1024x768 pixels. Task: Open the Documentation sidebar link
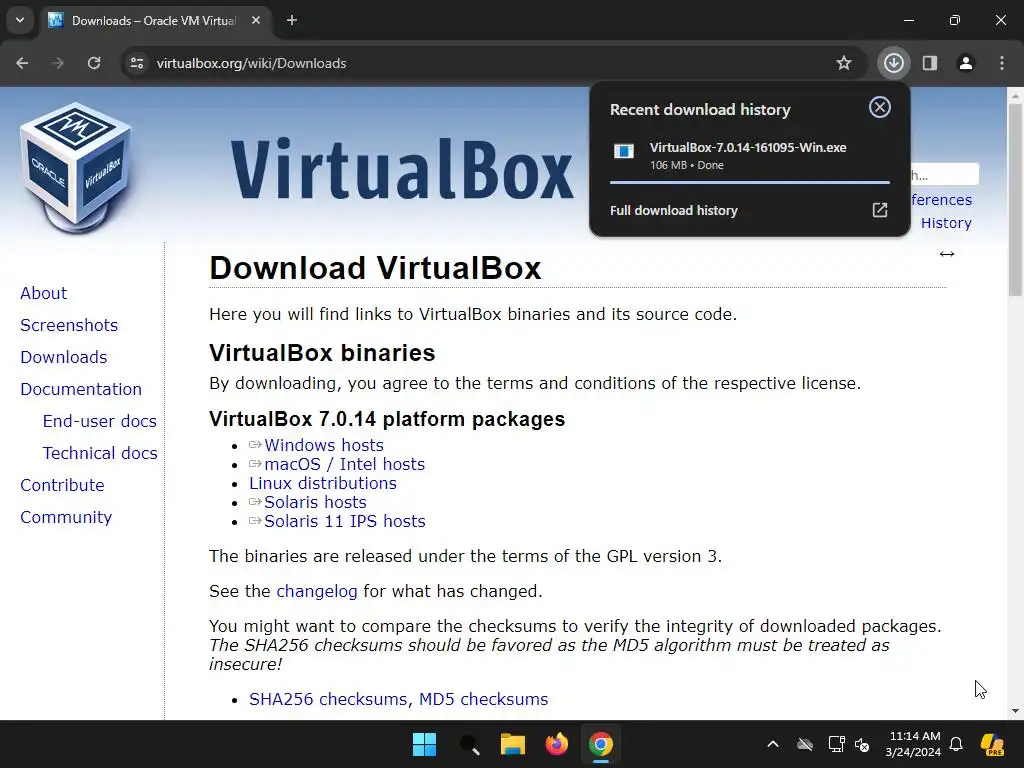81,389
